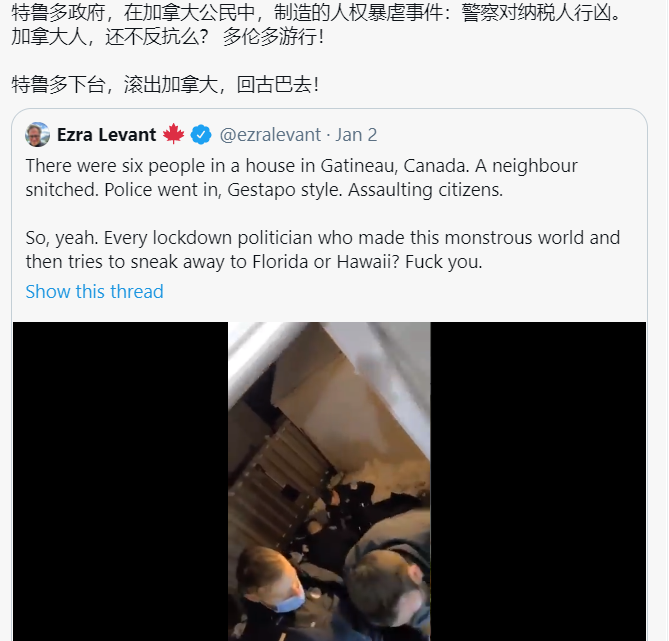
Task: Open the Jan 2 timestamp
Action: tap(356, 135)
